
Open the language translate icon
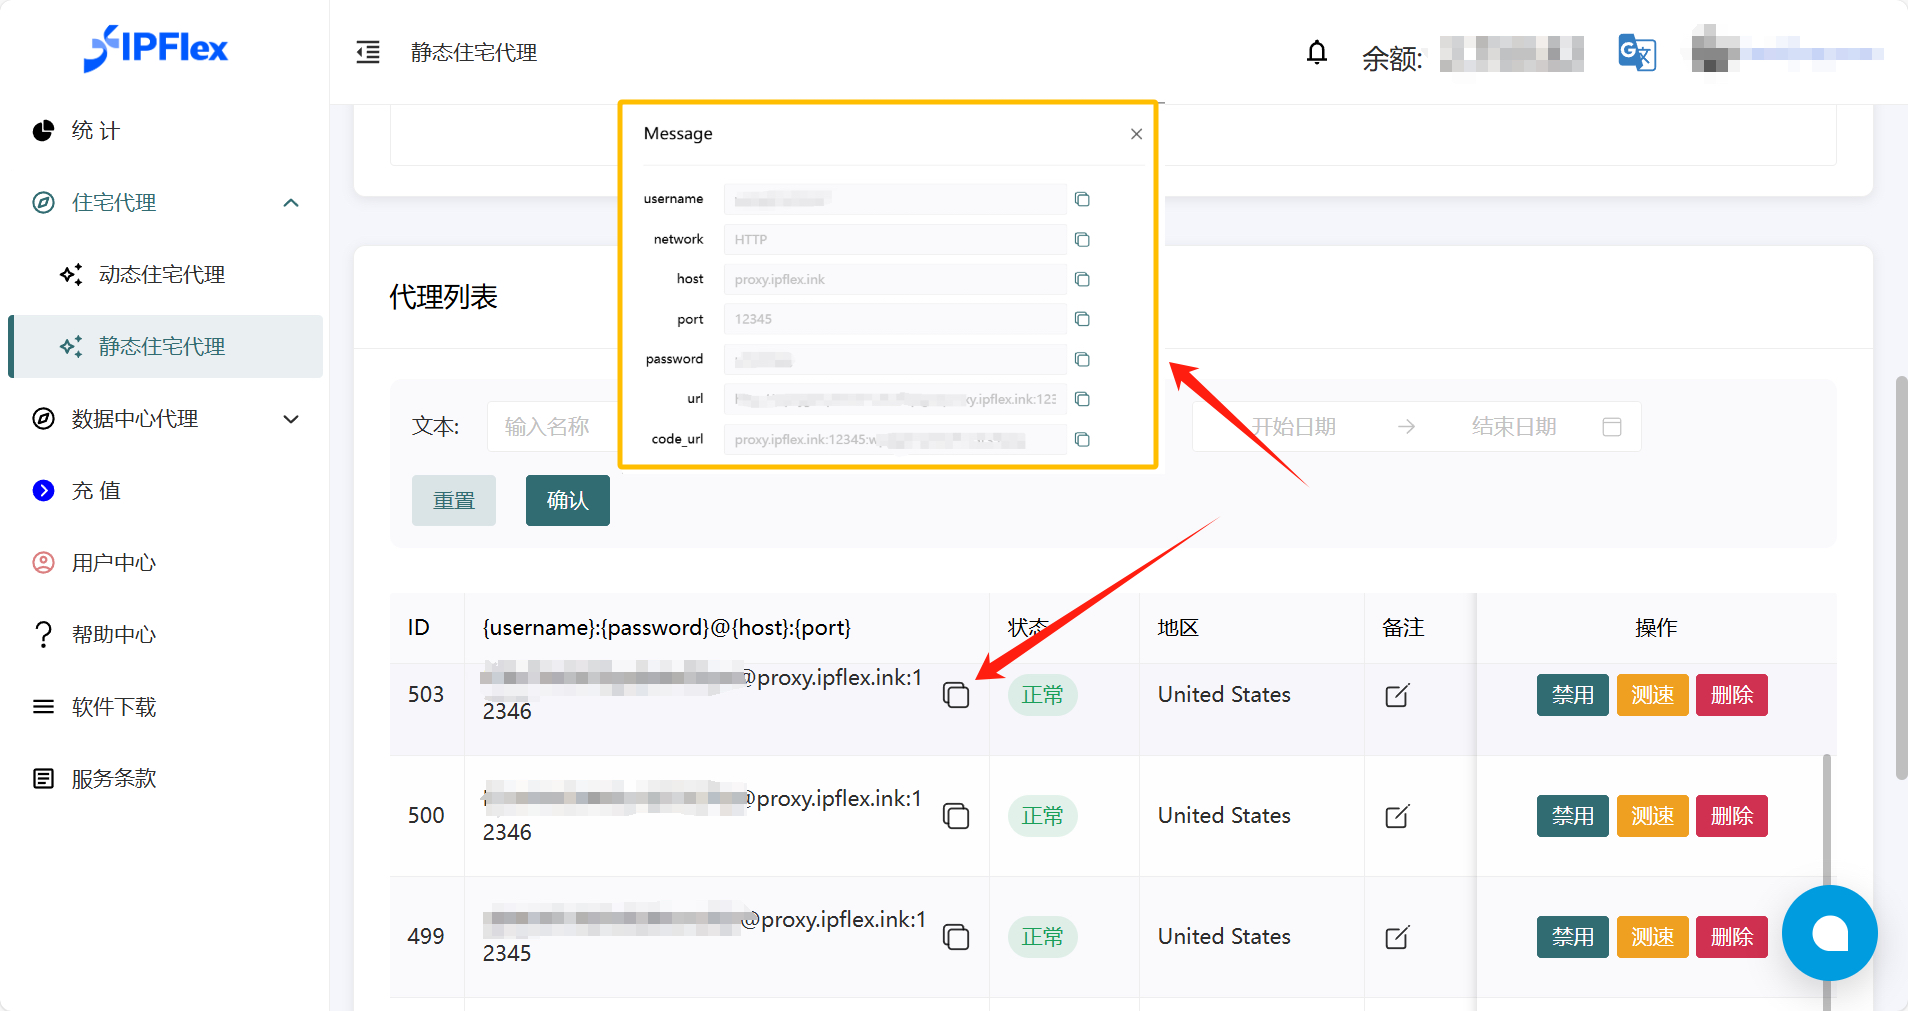1637,53
